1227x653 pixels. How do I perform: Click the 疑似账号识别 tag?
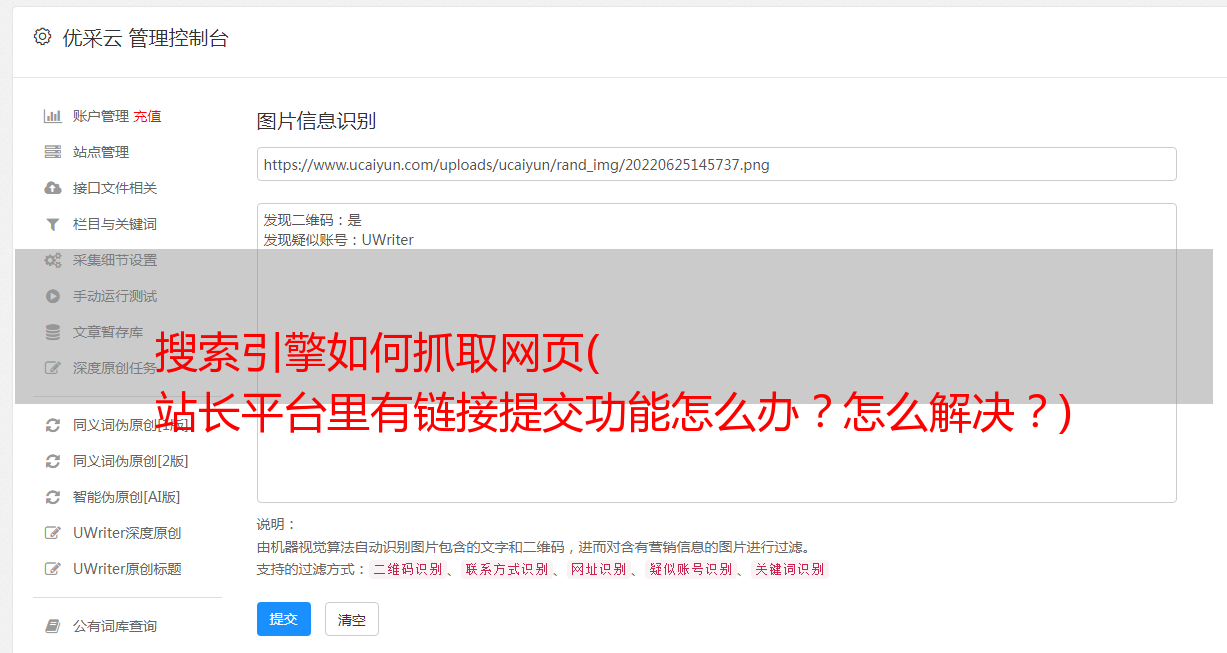690,569
